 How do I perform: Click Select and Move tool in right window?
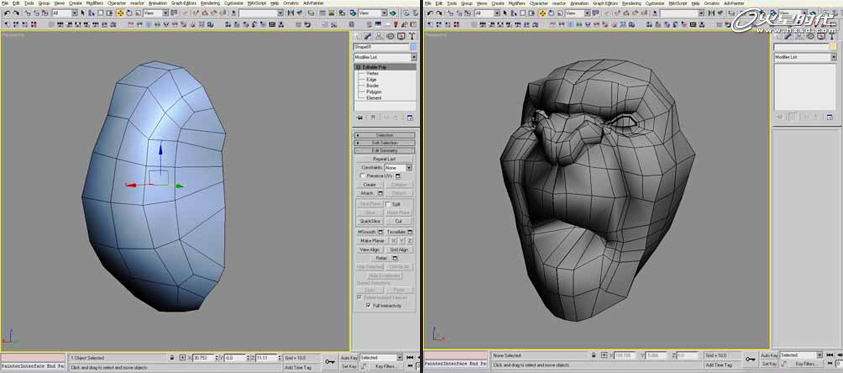pyautogui.click(x=542, y=12)
